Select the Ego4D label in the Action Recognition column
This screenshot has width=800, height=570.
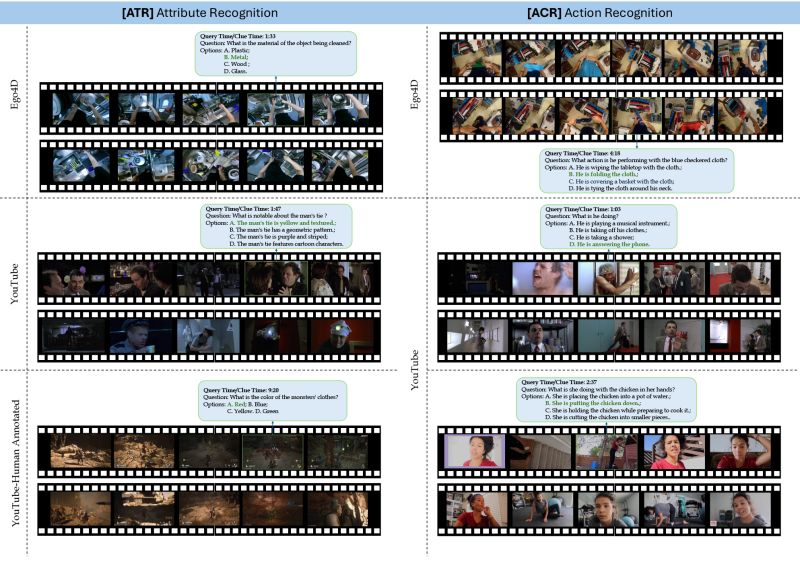(x=414, y=94)
